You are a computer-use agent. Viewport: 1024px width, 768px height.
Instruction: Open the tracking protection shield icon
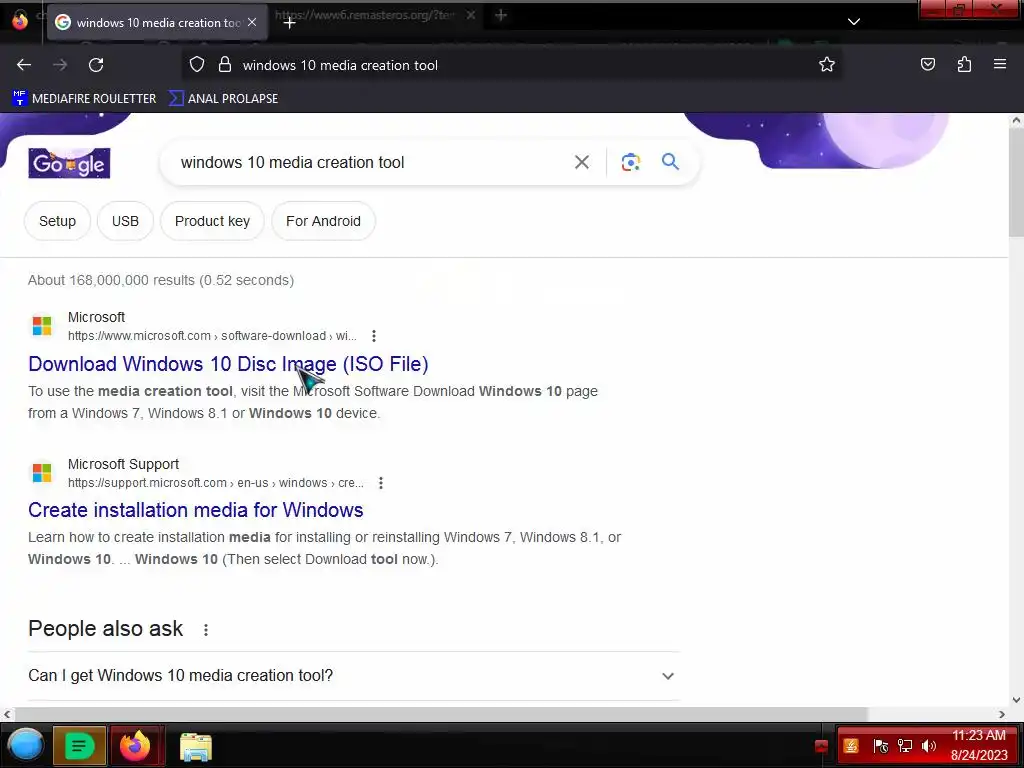pyautogui.click(x=197, y=65)
